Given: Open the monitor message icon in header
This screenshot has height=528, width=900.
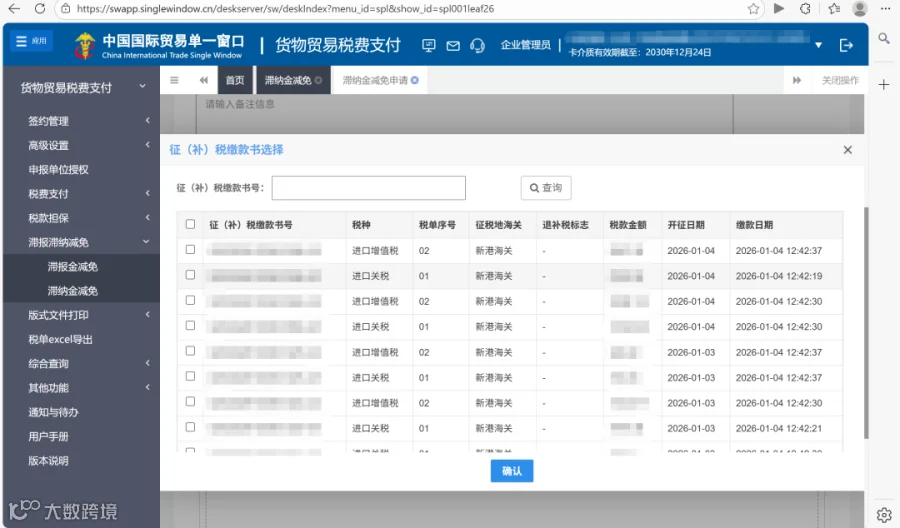Looking at the screenshot, I should pos(428,45).
